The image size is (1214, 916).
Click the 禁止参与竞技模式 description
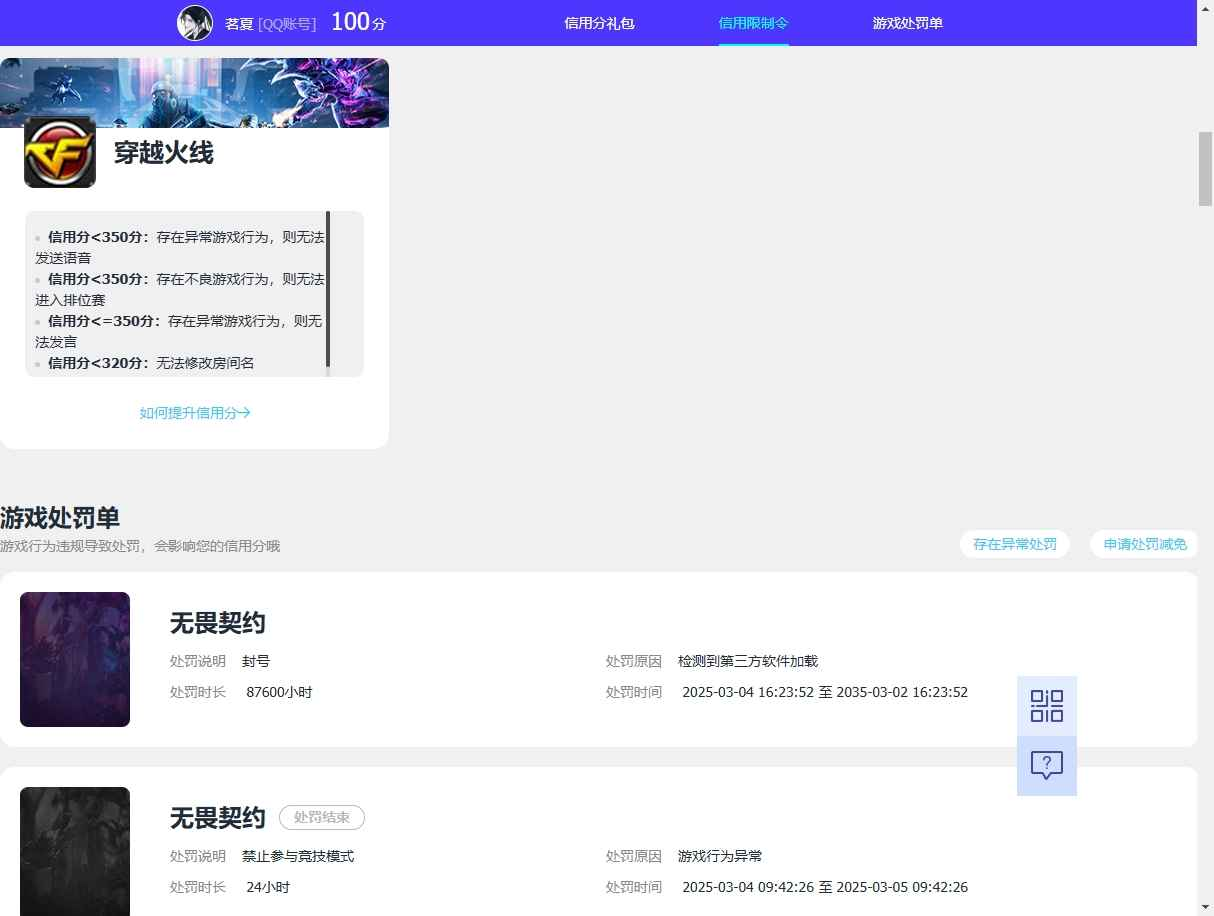(x=298, y=856)
